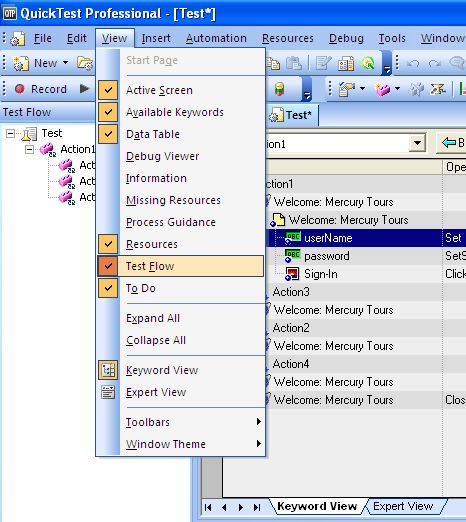The image size is (466, 522).
Task: Click the Resources menu in the menu bar
Action: [288, 38]
